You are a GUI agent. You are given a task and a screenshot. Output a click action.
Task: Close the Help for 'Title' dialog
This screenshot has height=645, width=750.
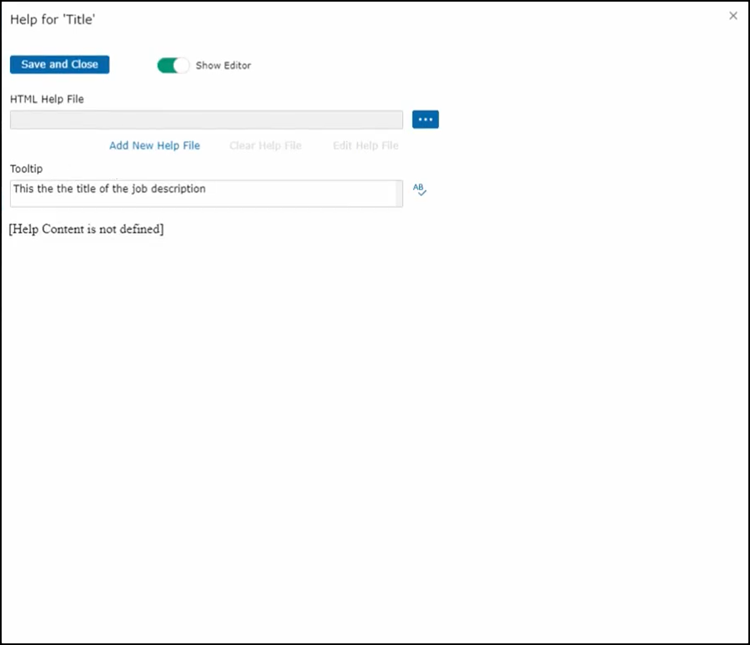tap(733, 16)
